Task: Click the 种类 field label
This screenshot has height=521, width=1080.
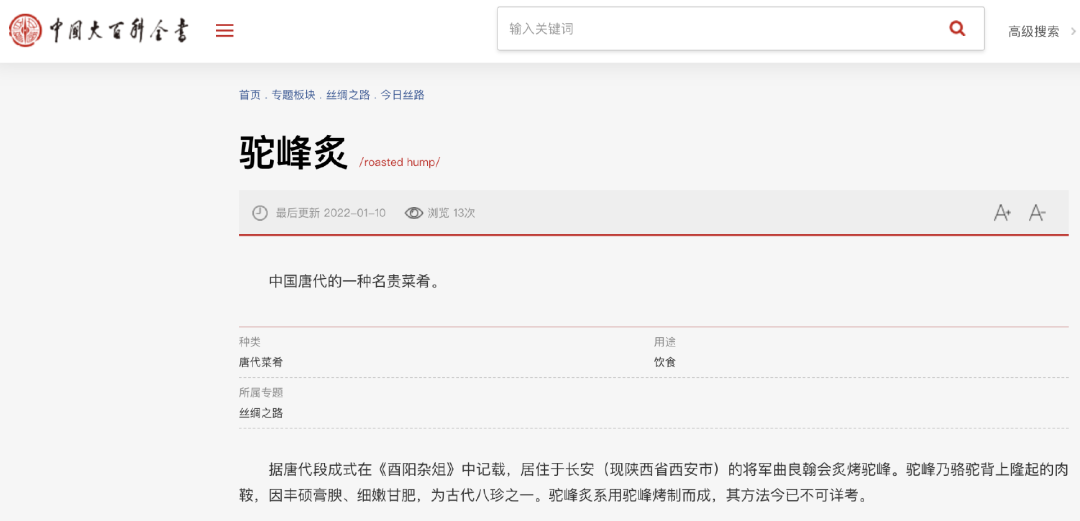Action: coord(250,342)
